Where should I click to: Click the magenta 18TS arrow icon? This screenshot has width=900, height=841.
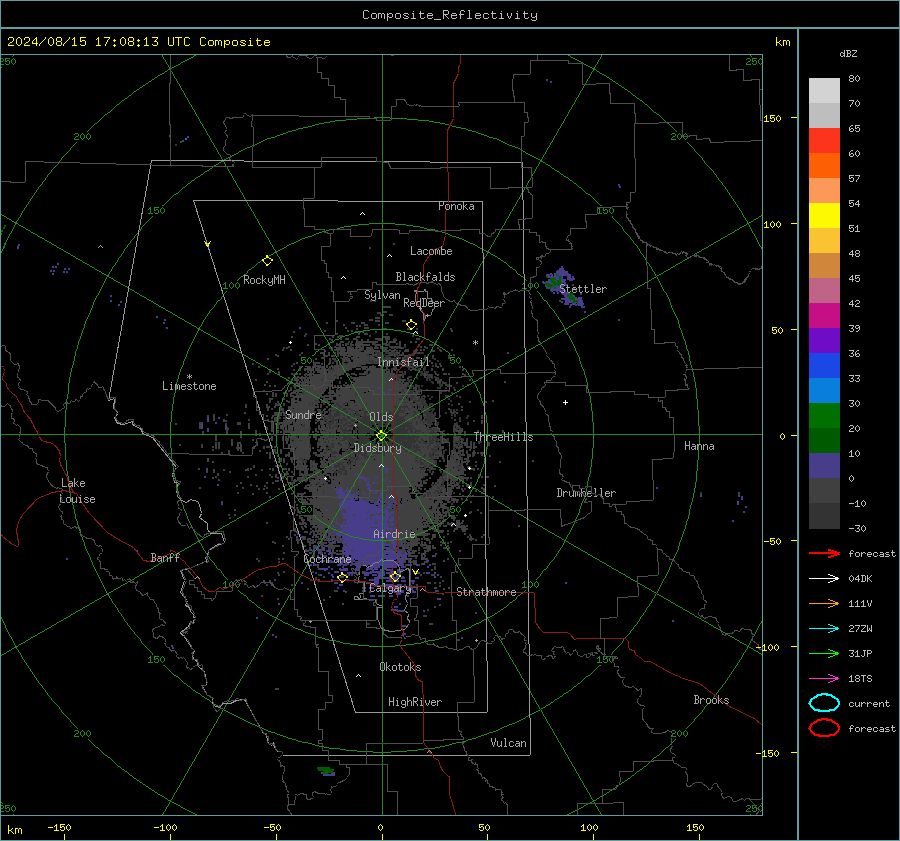(824, 679)
